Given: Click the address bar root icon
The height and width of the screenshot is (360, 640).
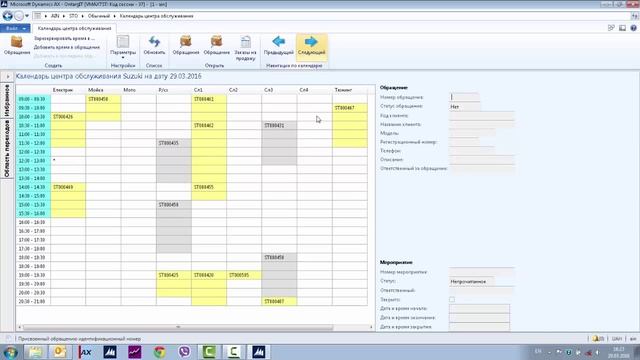Looking at the screenshot, I should (37, 16).
